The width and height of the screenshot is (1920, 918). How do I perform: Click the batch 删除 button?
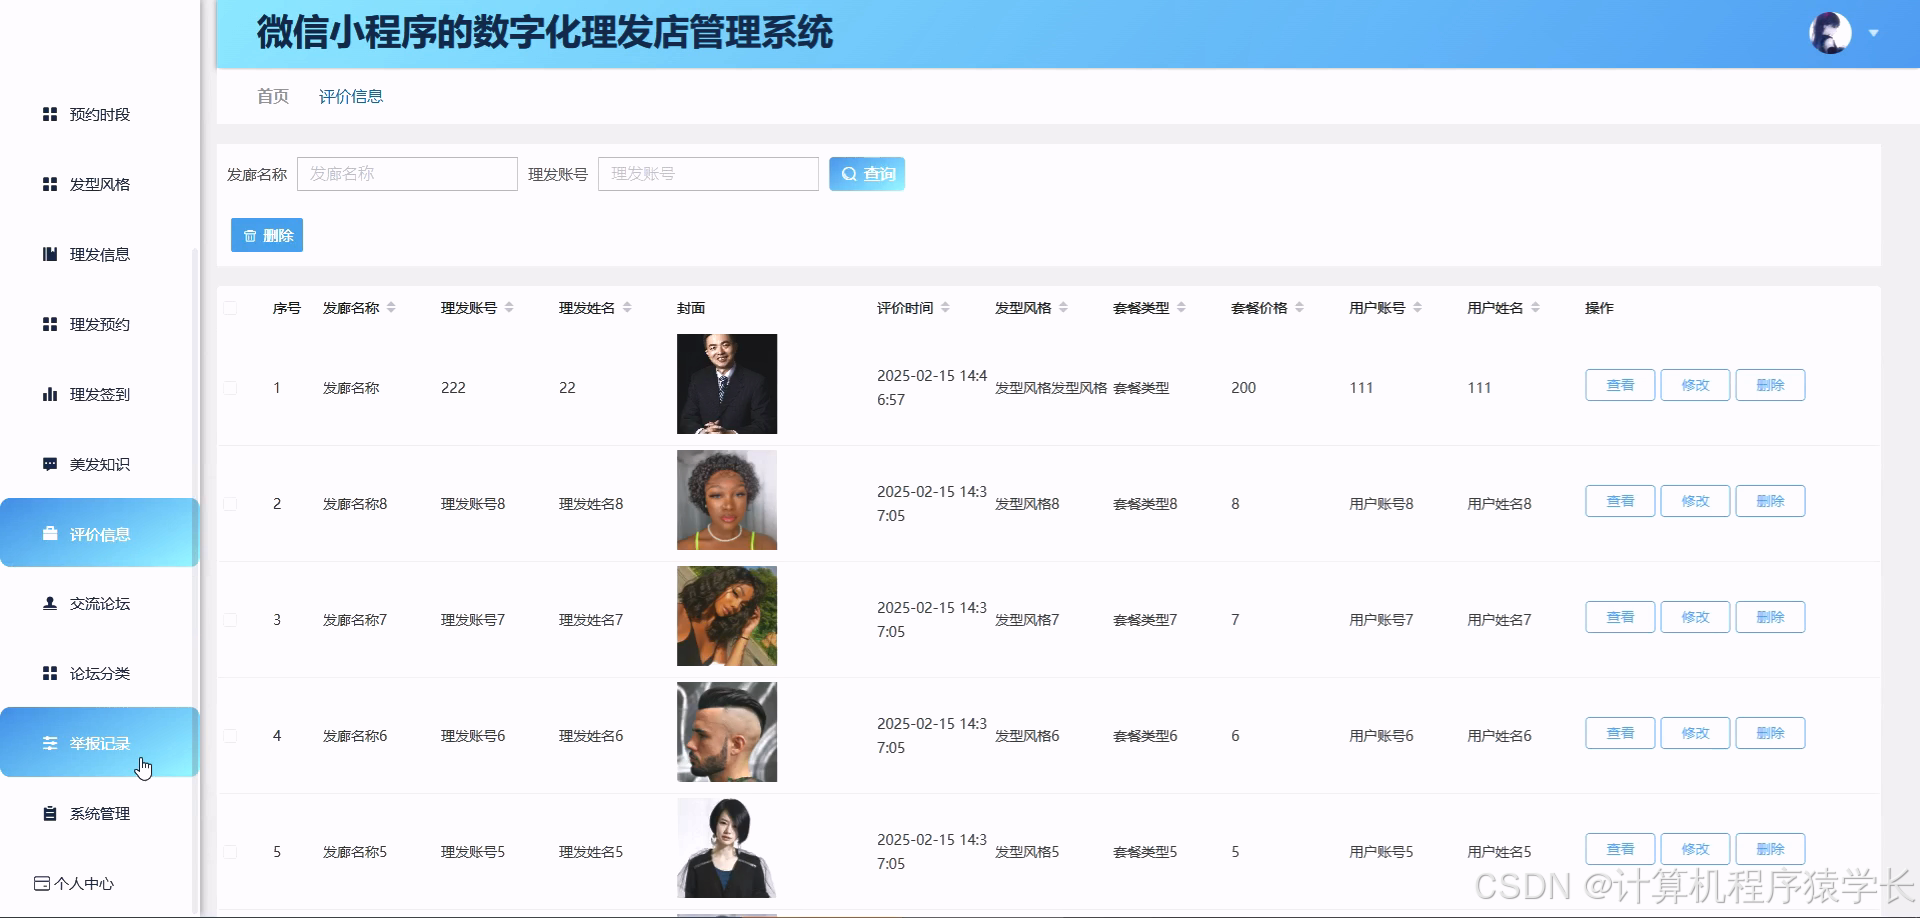[266, 235]
